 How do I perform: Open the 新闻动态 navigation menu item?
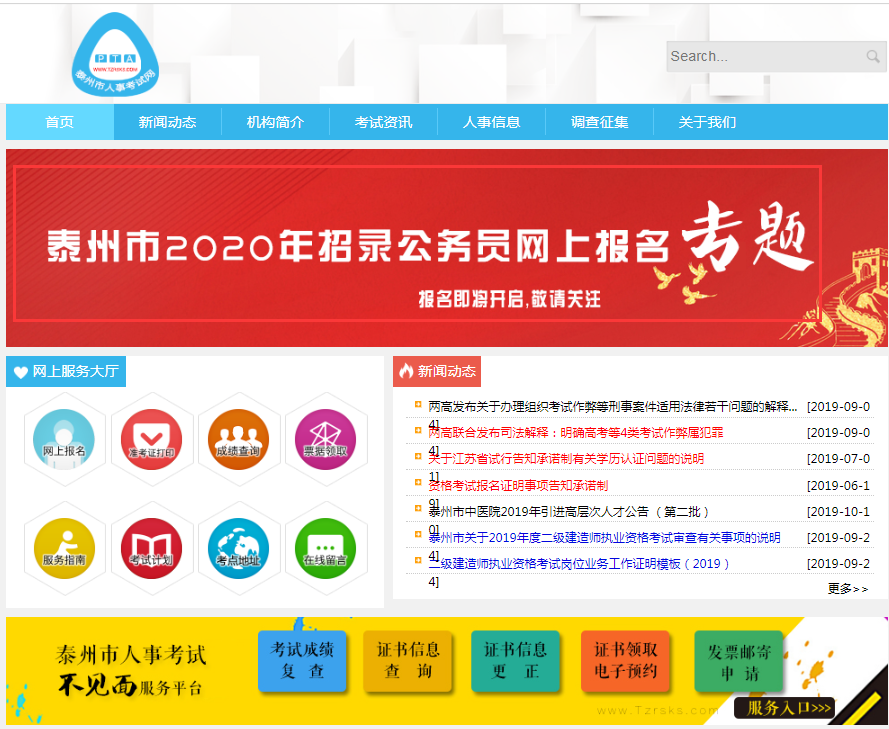point(167,122)
